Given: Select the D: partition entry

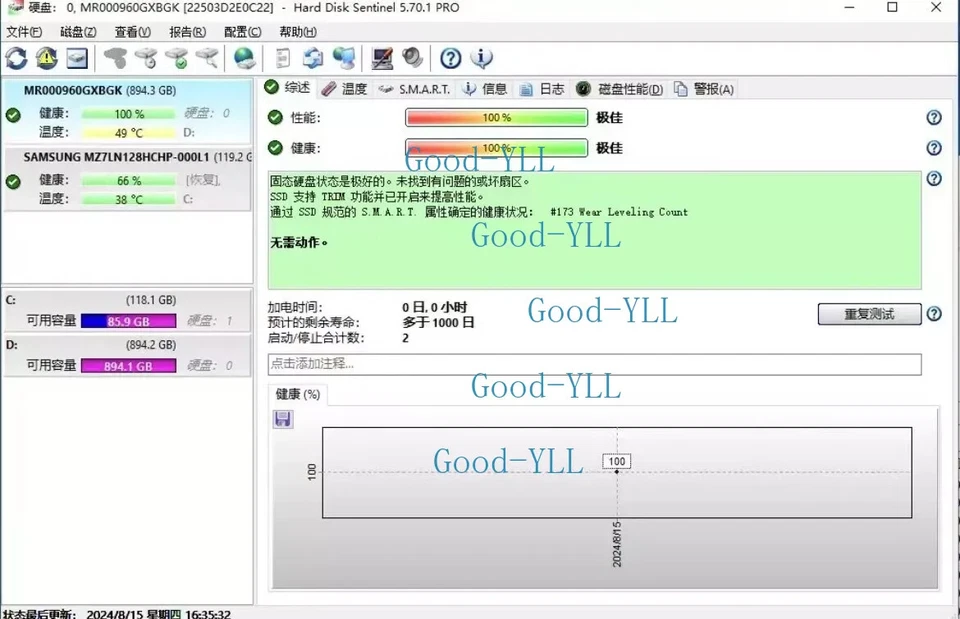Looking at the screenshot, I should [127, 355].
